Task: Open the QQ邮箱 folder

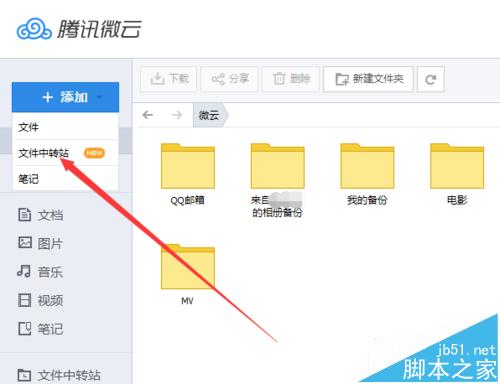Action: click(x=188, y=166)
